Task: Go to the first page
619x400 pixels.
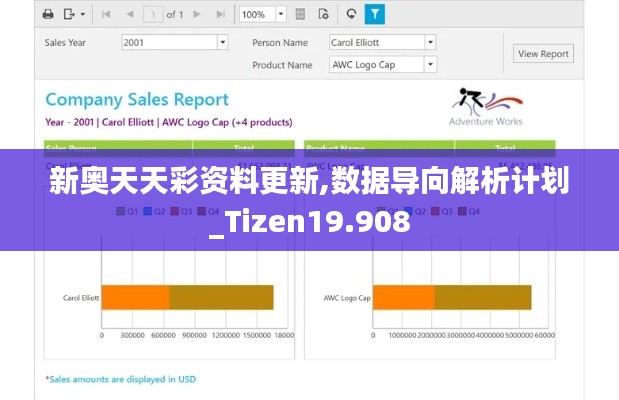Action: [105, 15]
